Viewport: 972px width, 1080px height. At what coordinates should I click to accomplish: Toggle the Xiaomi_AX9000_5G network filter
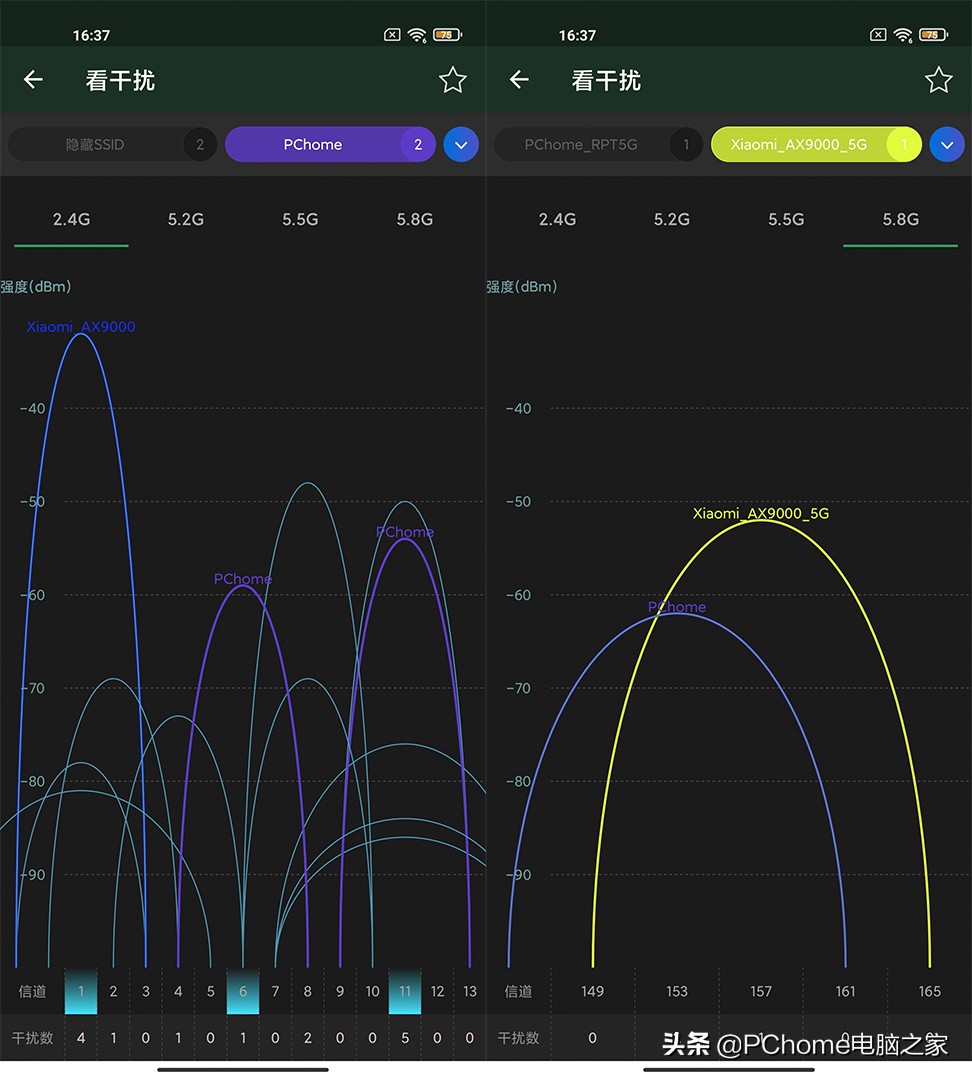pyautogui.click(x=816, y=144)
